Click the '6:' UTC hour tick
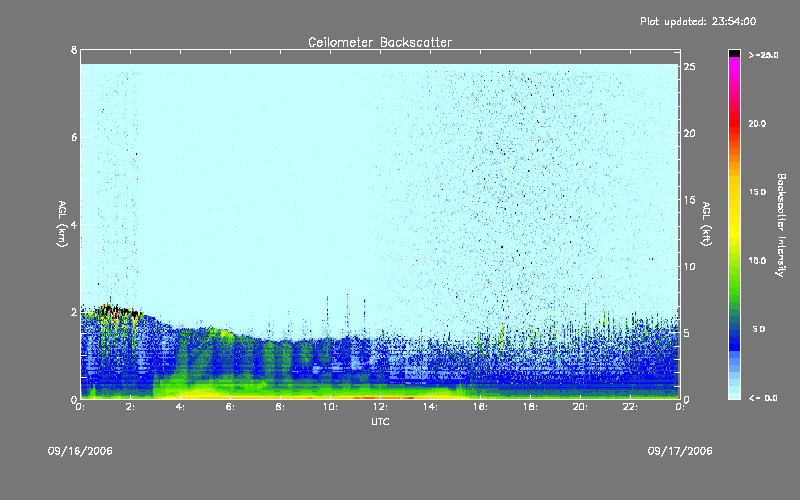 point(231,407)
